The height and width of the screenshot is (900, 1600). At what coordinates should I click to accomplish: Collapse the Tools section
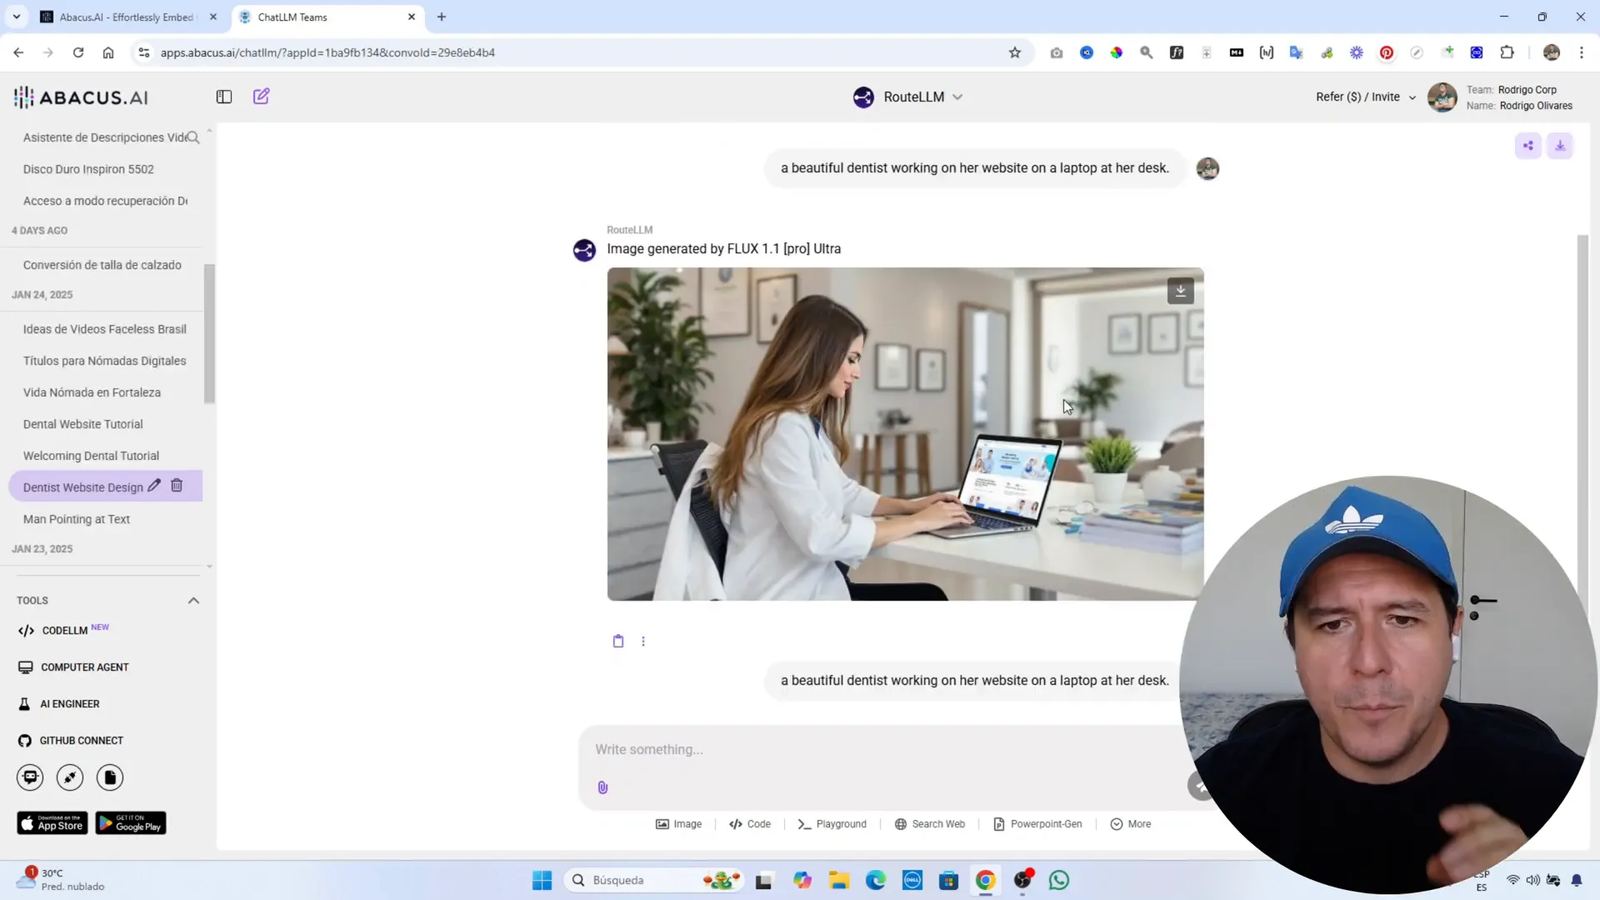194,600
